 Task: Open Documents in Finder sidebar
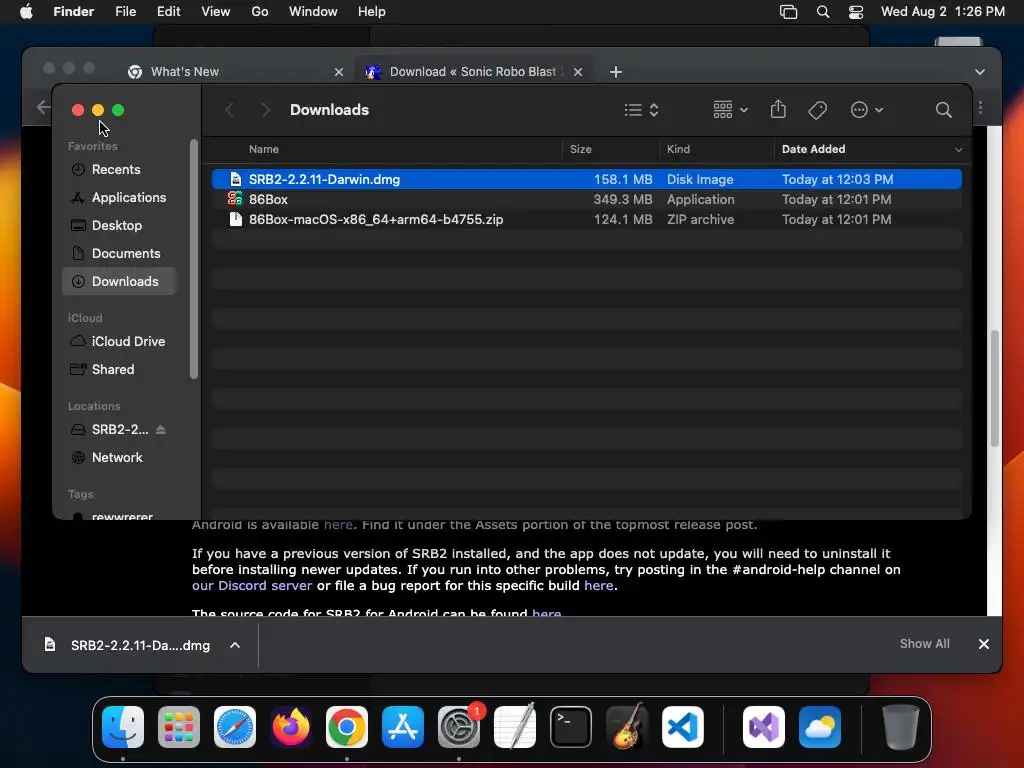click(x=119, y=253)
